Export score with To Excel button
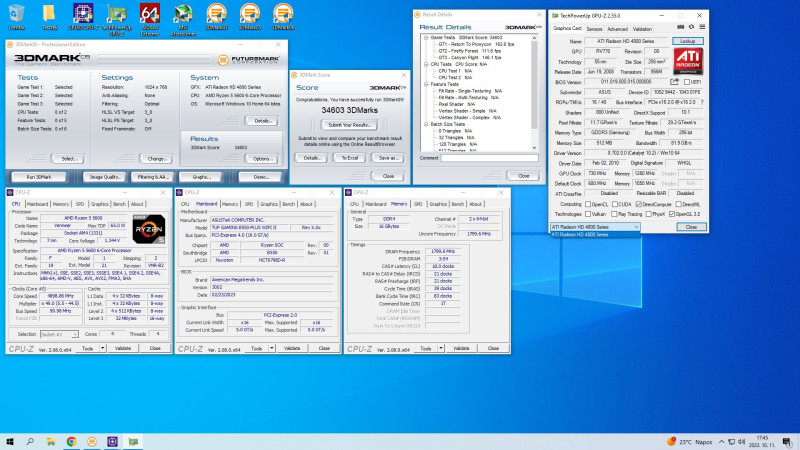 349,158
